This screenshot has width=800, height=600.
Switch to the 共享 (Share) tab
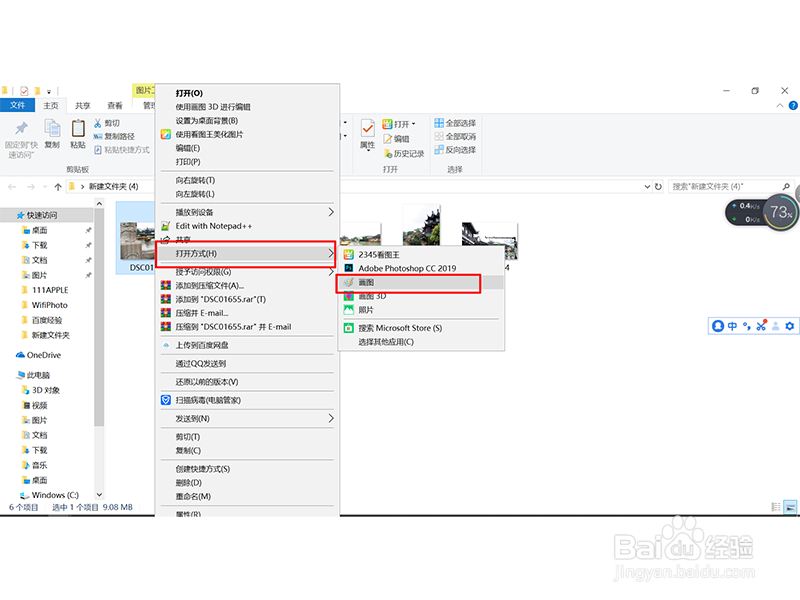(x=83, y=106)
